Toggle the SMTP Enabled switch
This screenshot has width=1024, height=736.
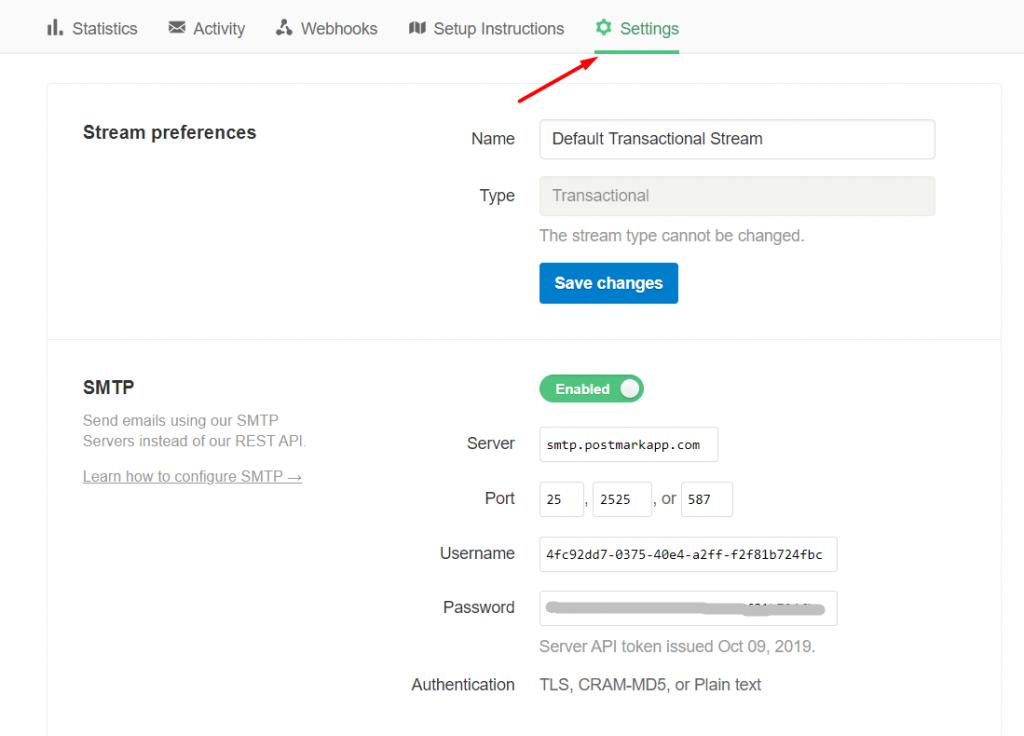coord(591,389)
